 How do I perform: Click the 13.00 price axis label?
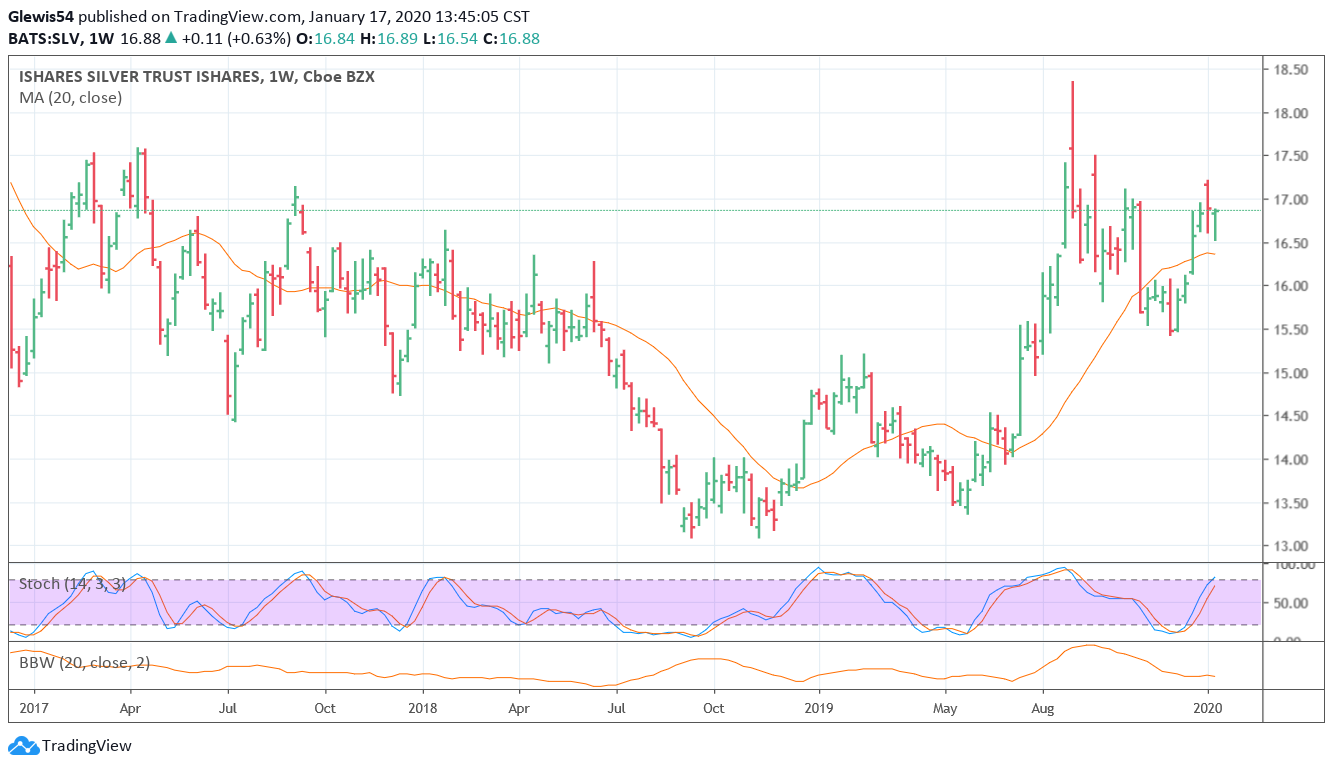1290,546
